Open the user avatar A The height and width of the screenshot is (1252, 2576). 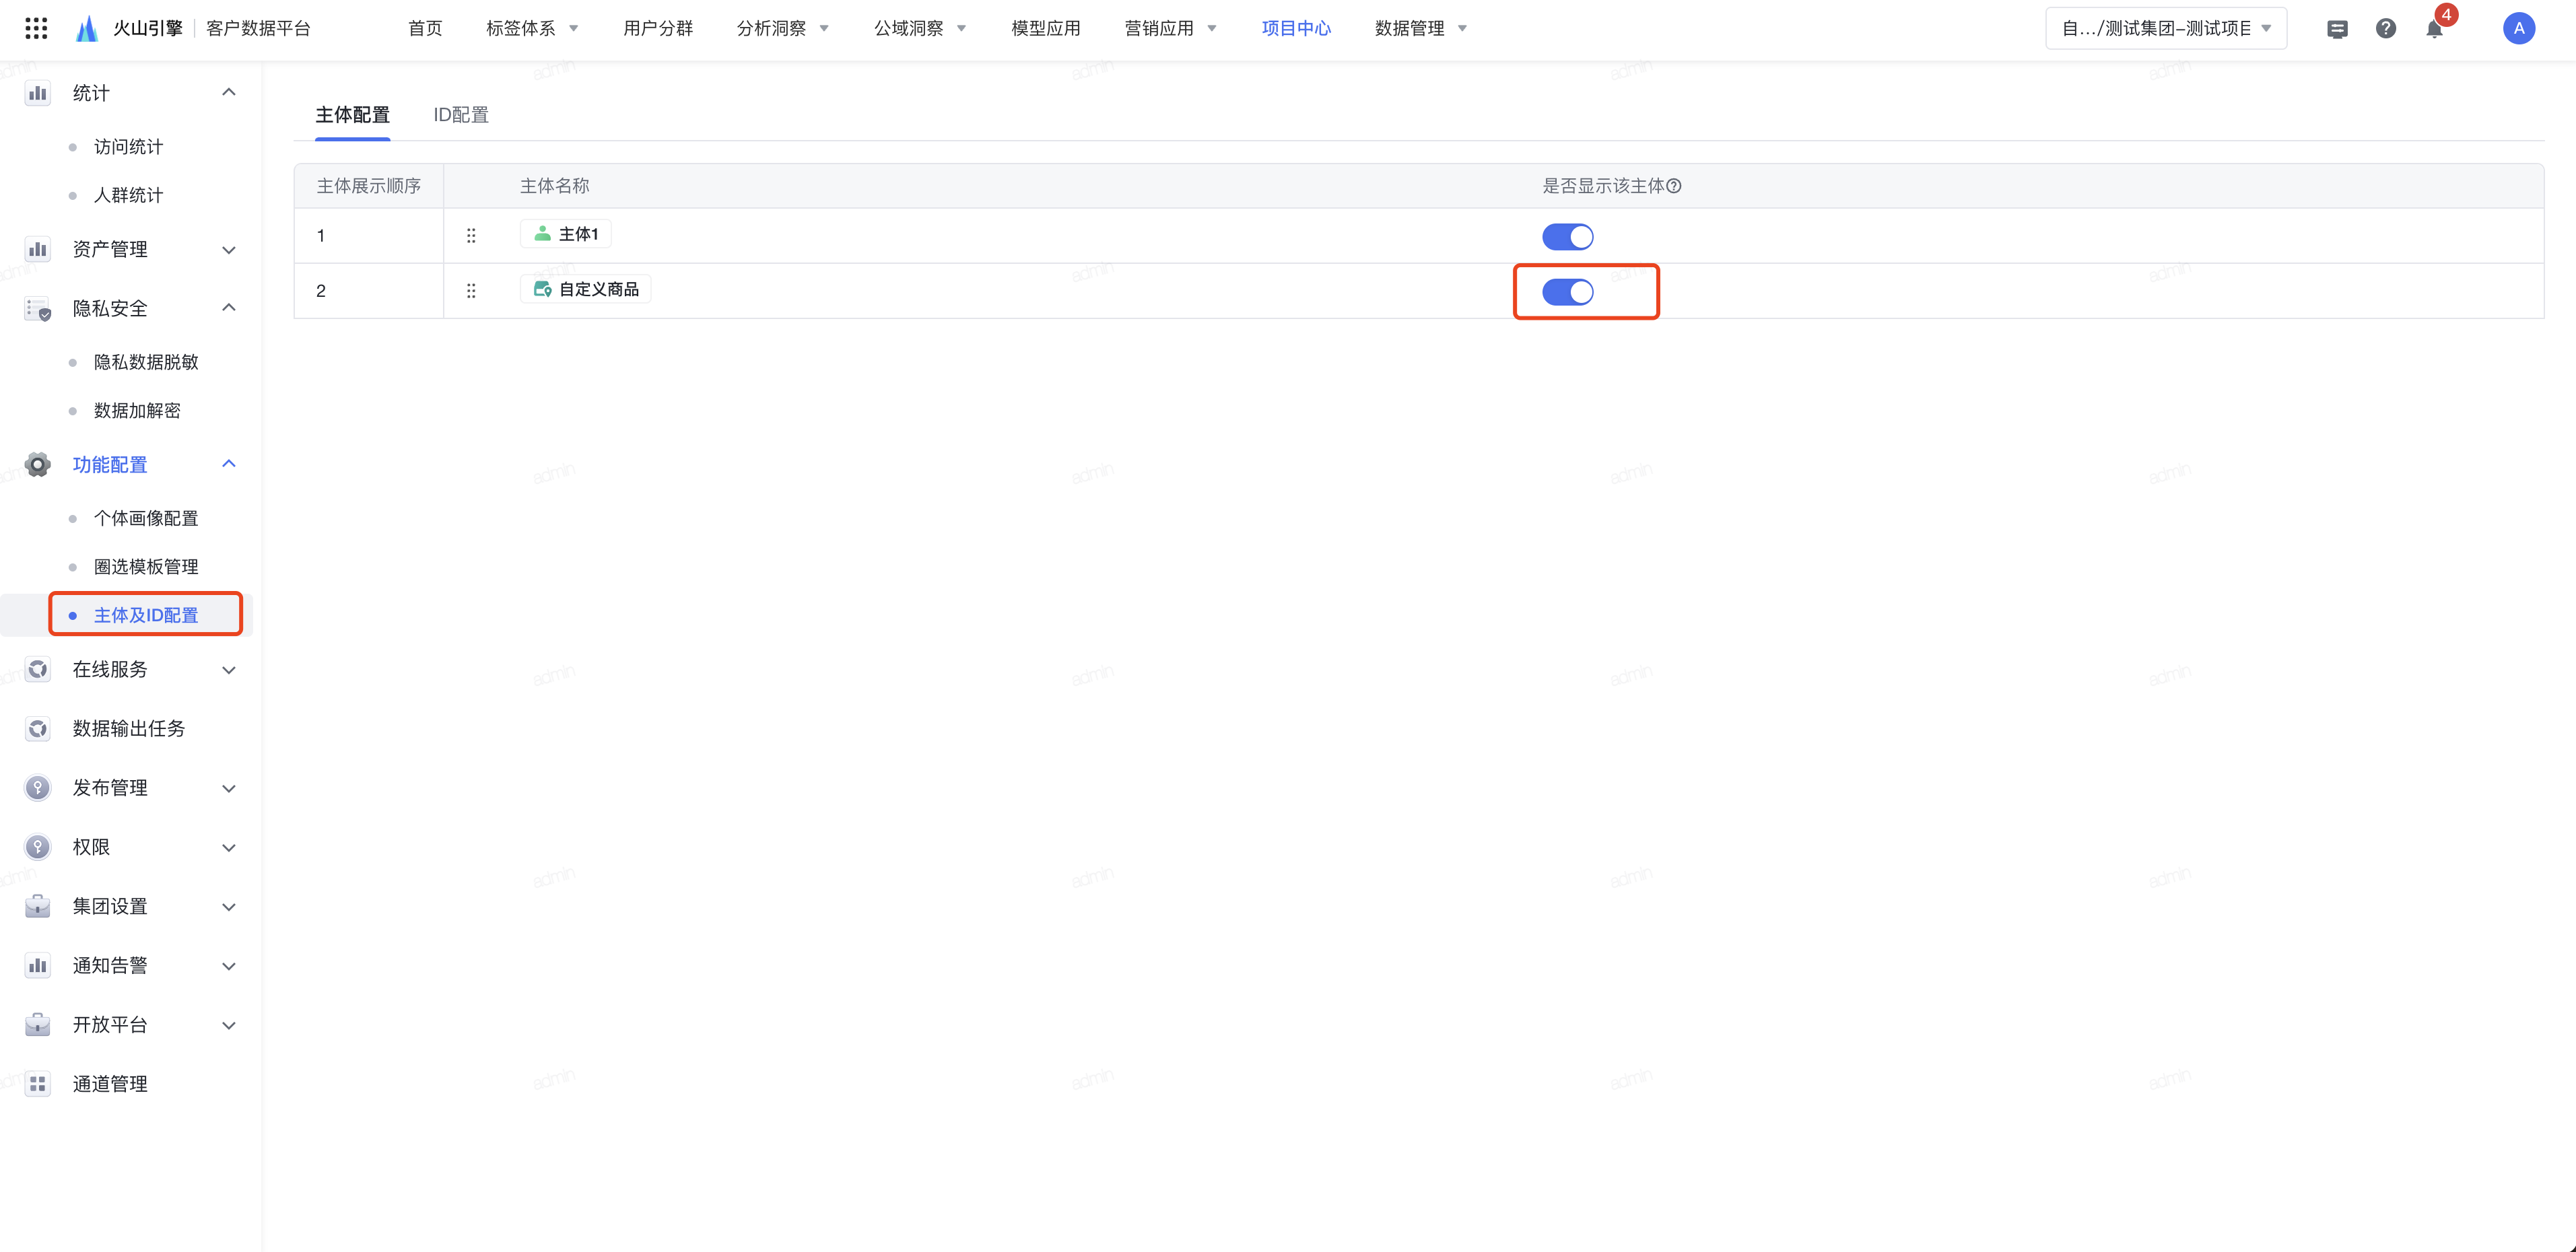coord(2519,28)
